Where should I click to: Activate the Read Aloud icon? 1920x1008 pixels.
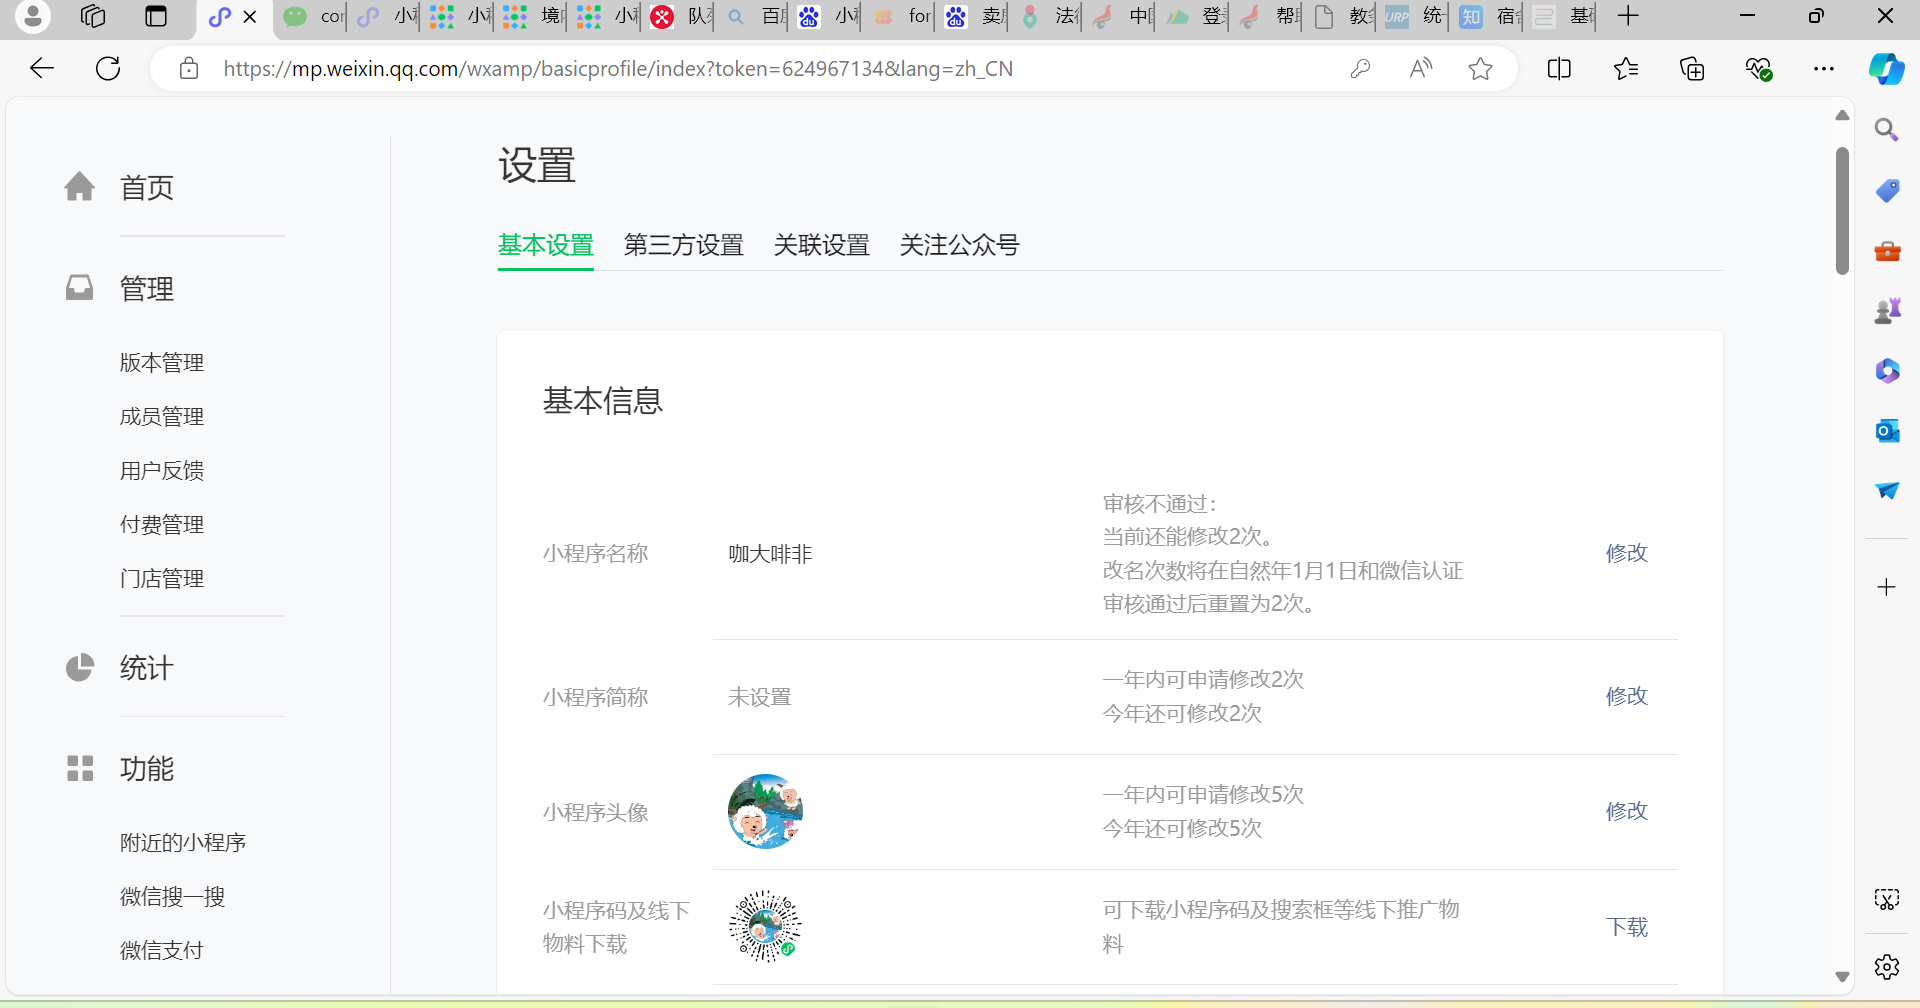pos(1420,68)
